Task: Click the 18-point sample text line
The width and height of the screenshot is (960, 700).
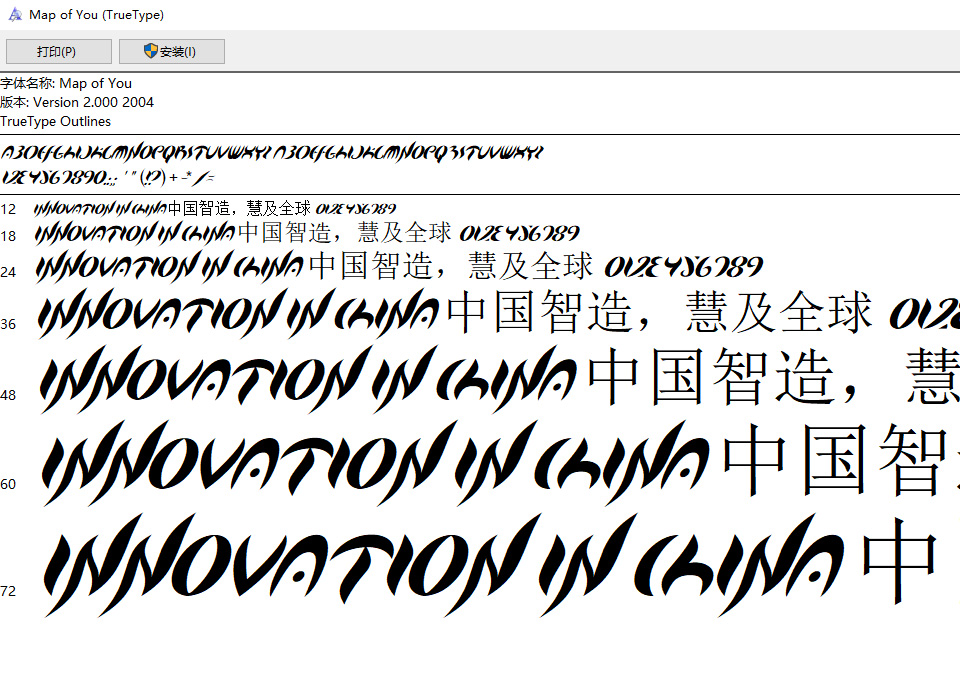Action: pos(307,233)
